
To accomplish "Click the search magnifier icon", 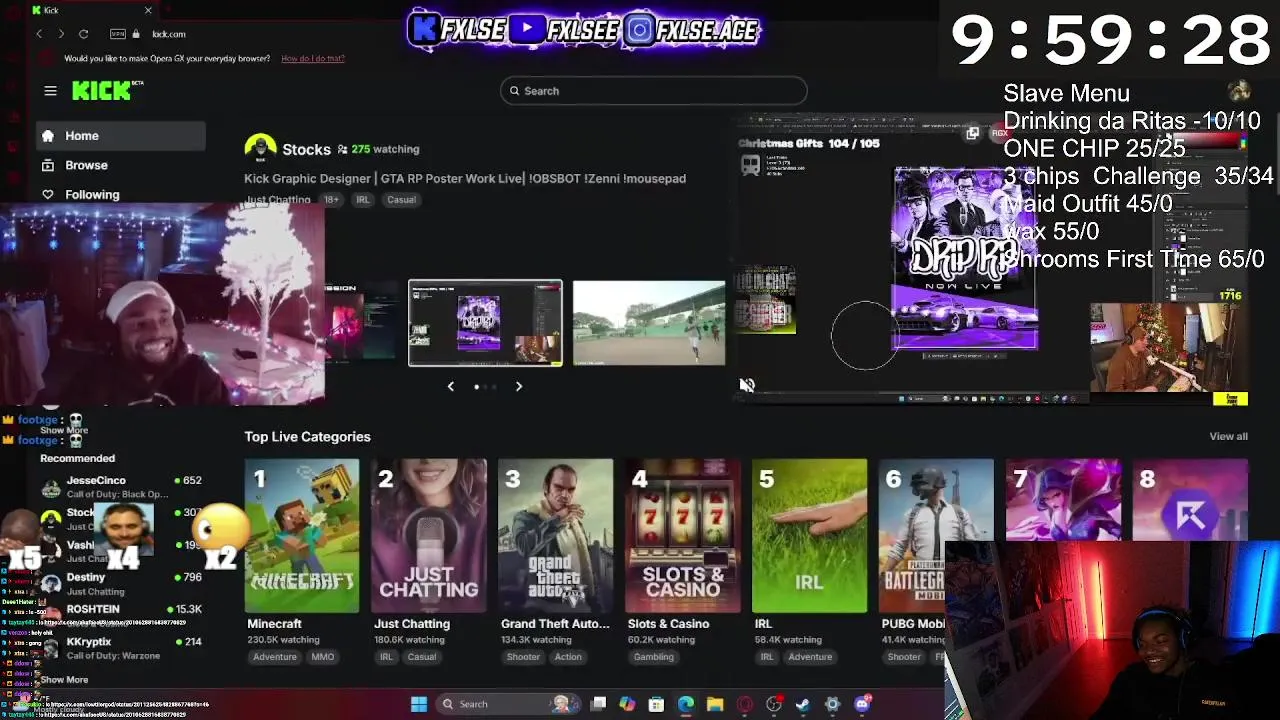I will (x=515, y=91).
